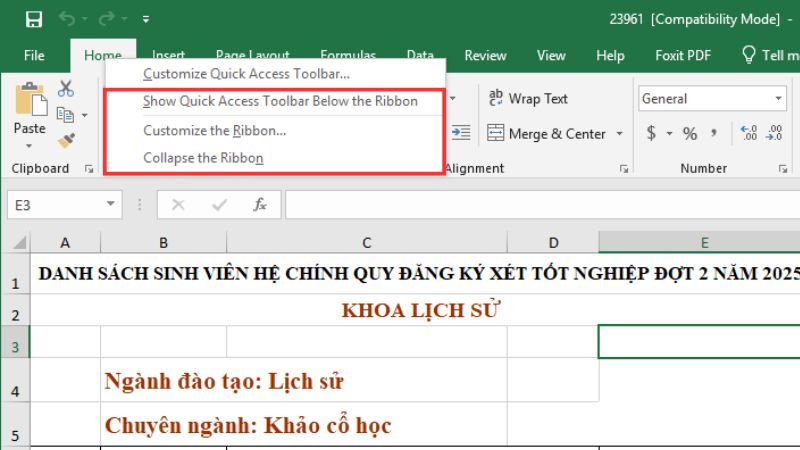800x450 pixels.
Task: Apply the Percent Style format
Action: (x=690, y=133)
